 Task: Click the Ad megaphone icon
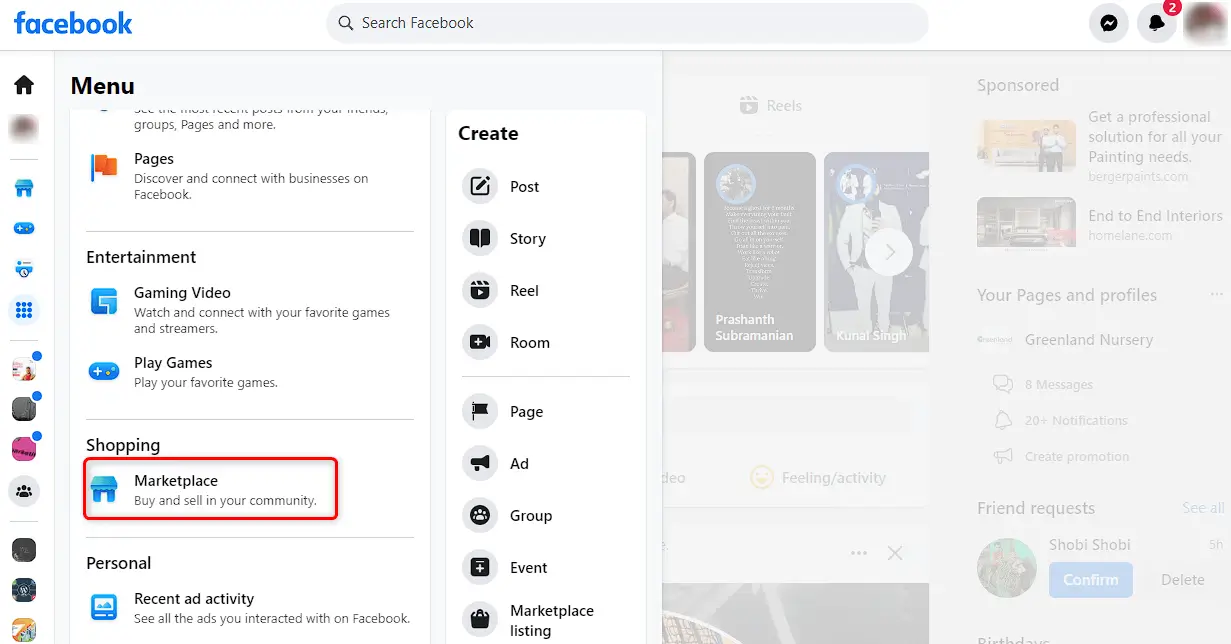(x=480, y=463)
